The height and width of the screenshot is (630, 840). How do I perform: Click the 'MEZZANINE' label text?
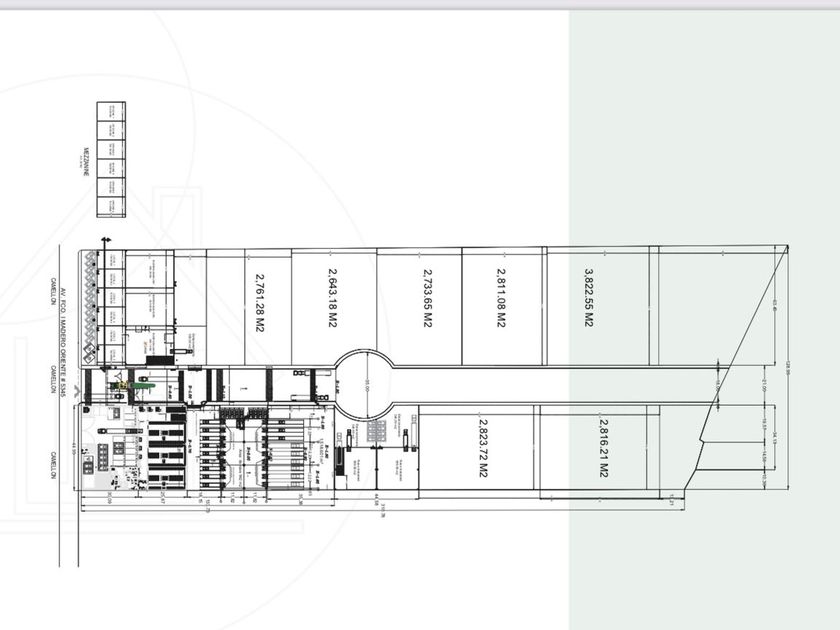(x=86, y=161)
